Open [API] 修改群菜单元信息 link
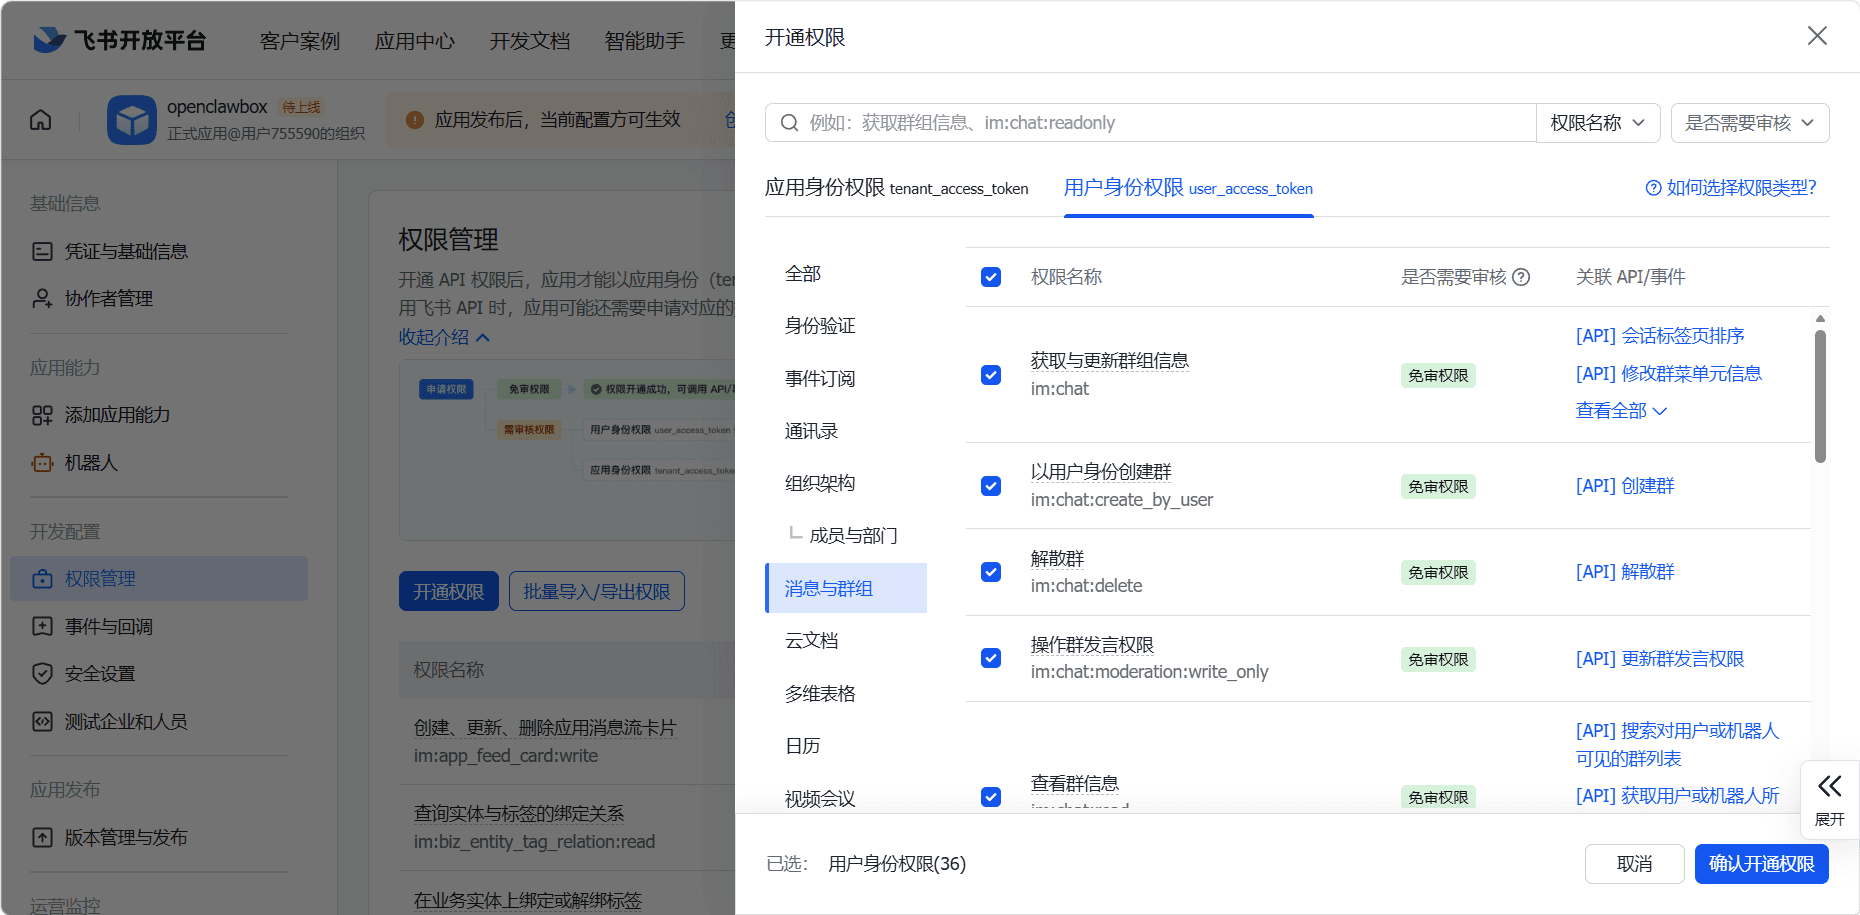 coord(1669,374)
